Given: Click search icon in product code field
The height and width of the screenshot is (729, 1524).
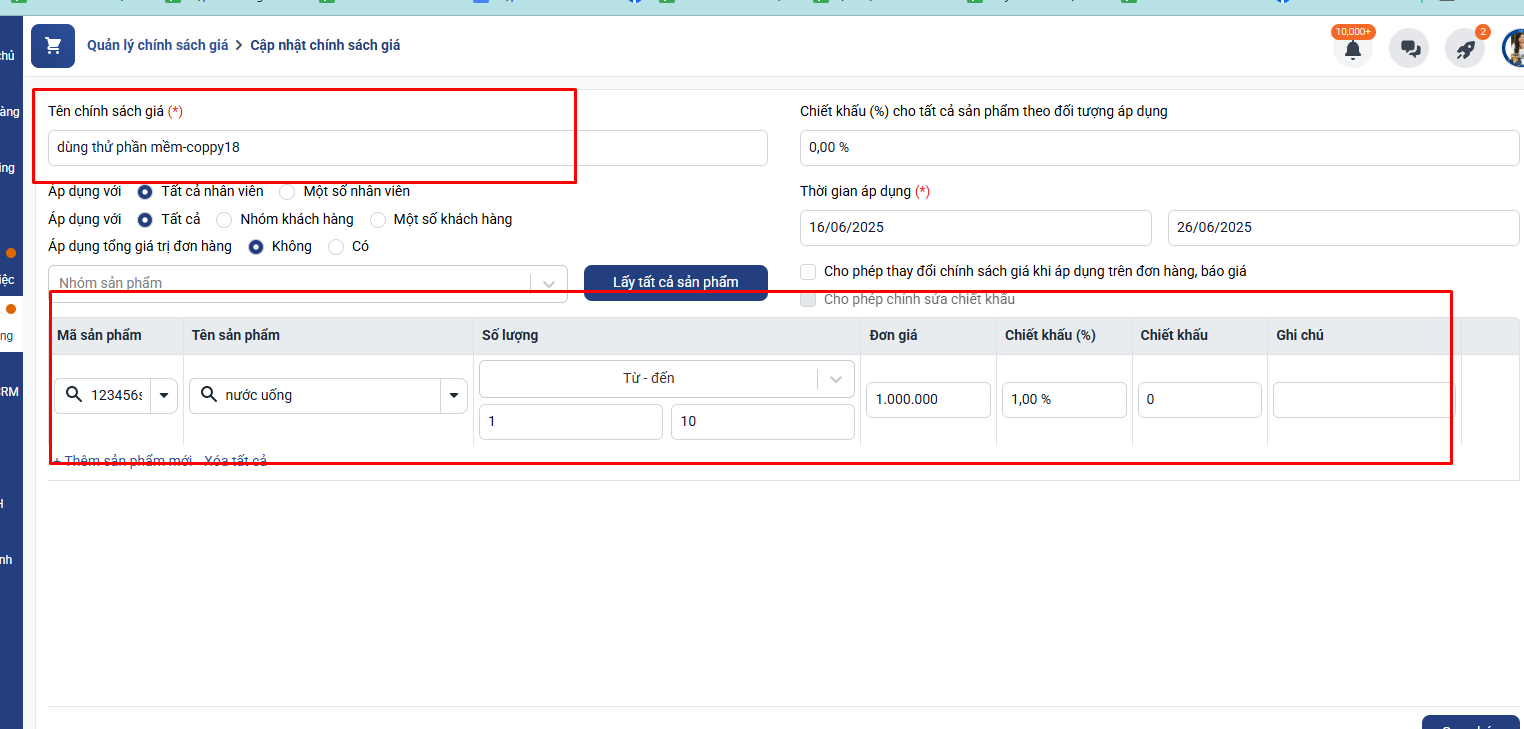Looking at the screenshot, I should [74, 396].
